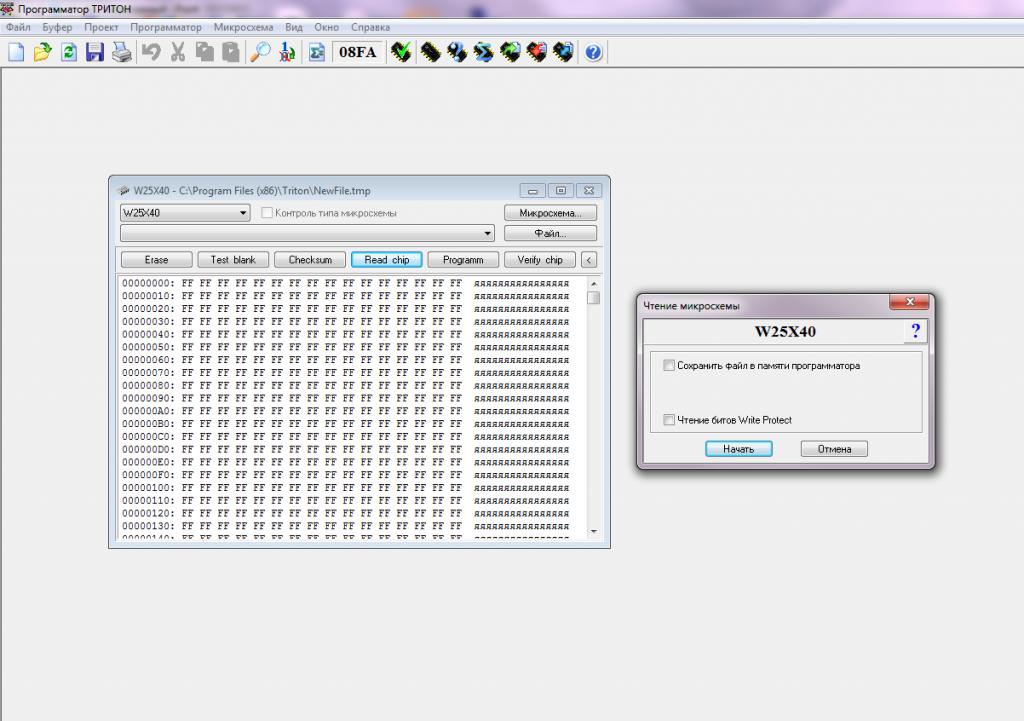
Task: Click the blue Help question mark icon
Action: click(x=593, y=52)
